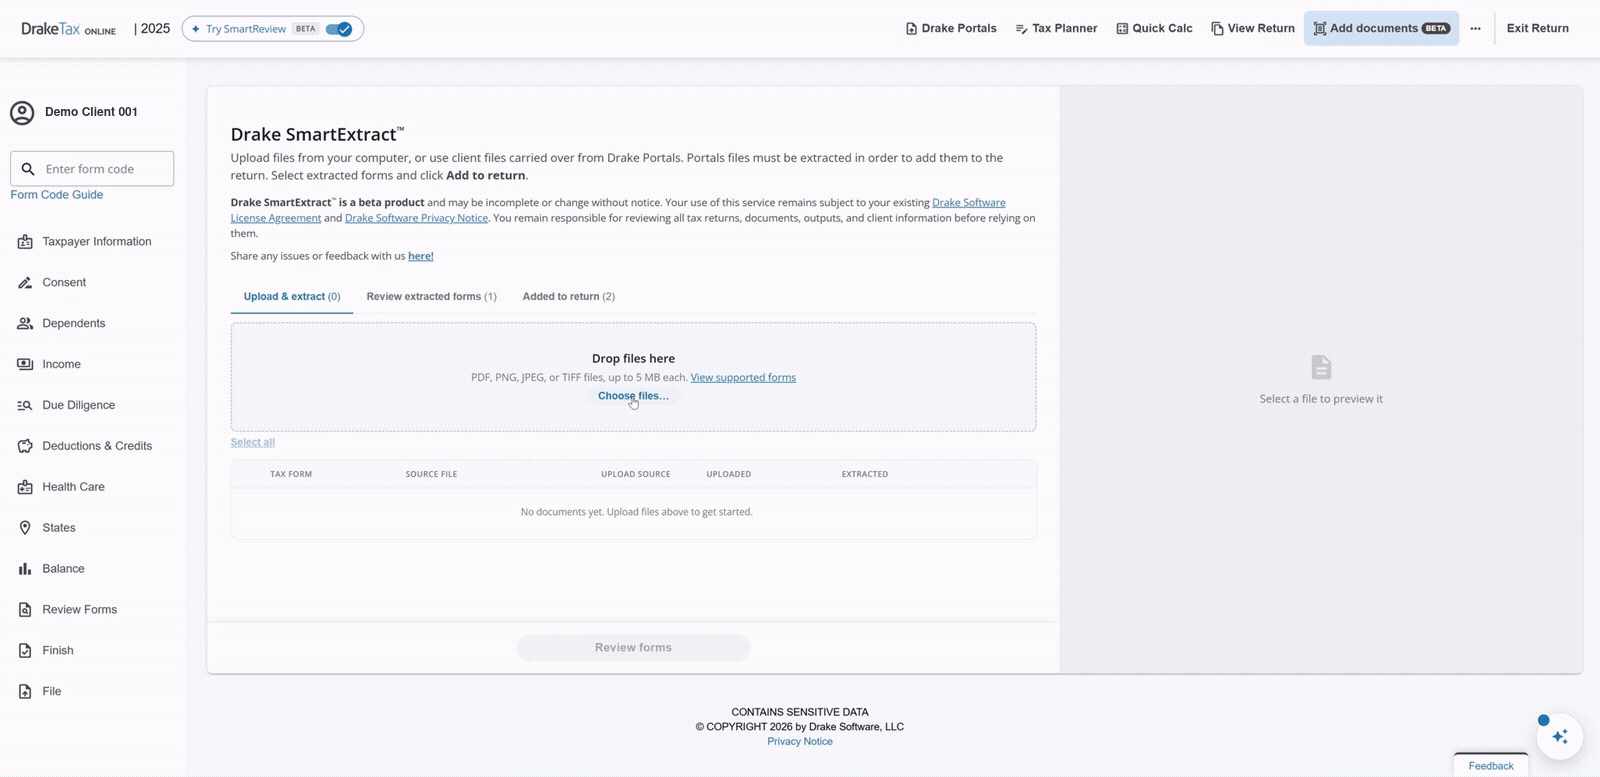
Task: Click the Add documents beta button
Action: click(x=1381, y=29)
